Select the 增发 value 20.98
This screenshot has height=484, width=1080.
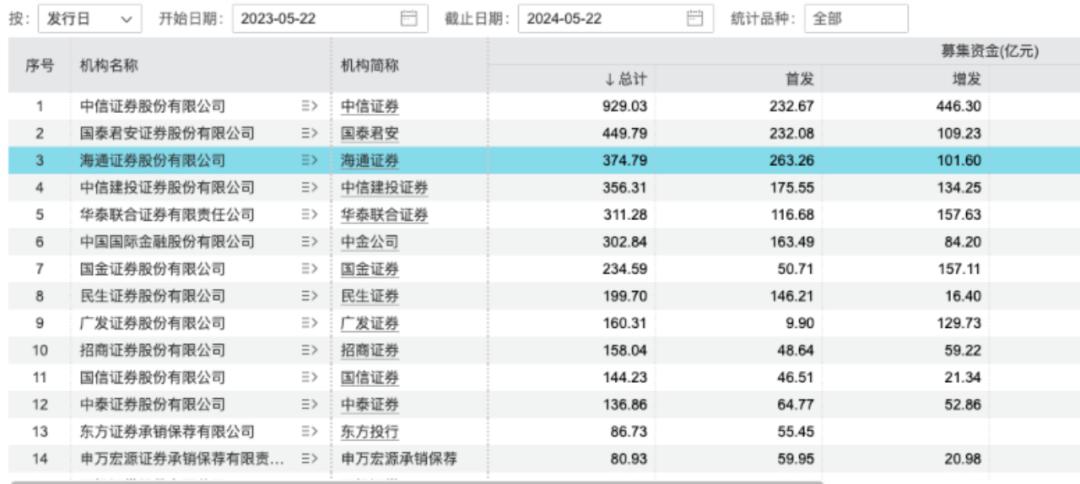(963, 459)
